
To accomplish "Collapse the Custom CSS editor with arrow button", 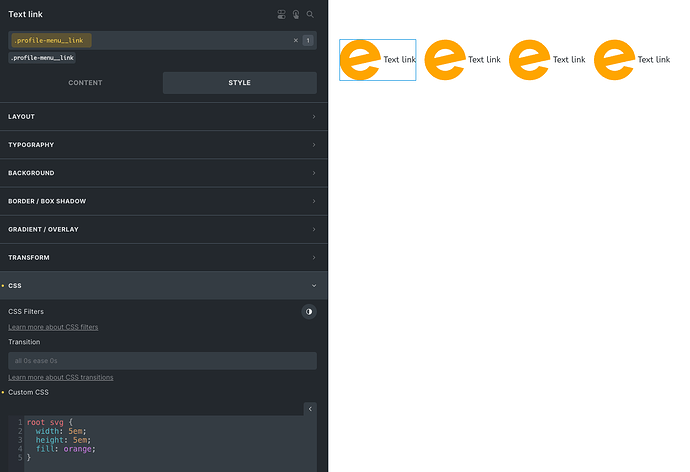I will tap(310, 409).
